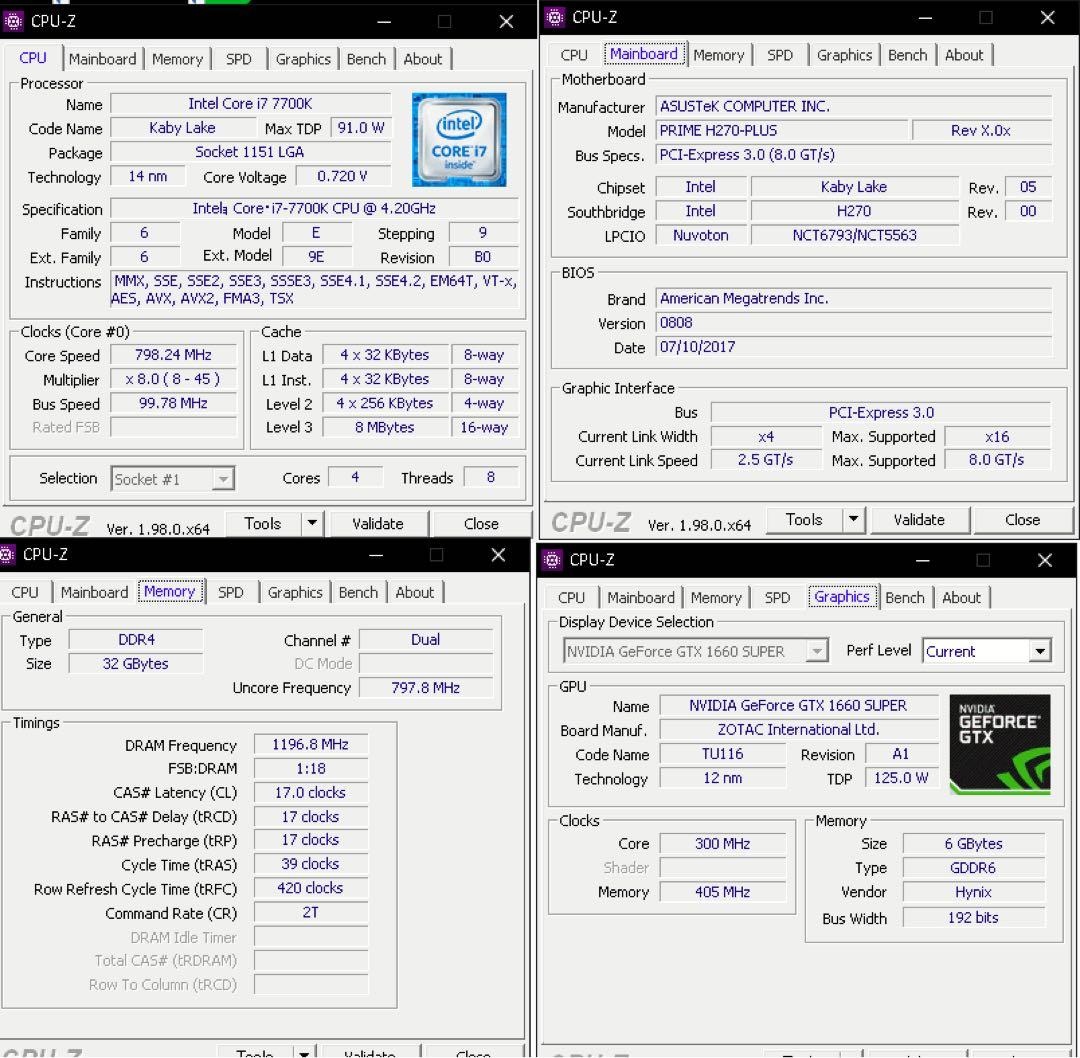Open SPD tab in Mainboard window
This screenshot has height=1058, width=1080.
click(780, 55)
